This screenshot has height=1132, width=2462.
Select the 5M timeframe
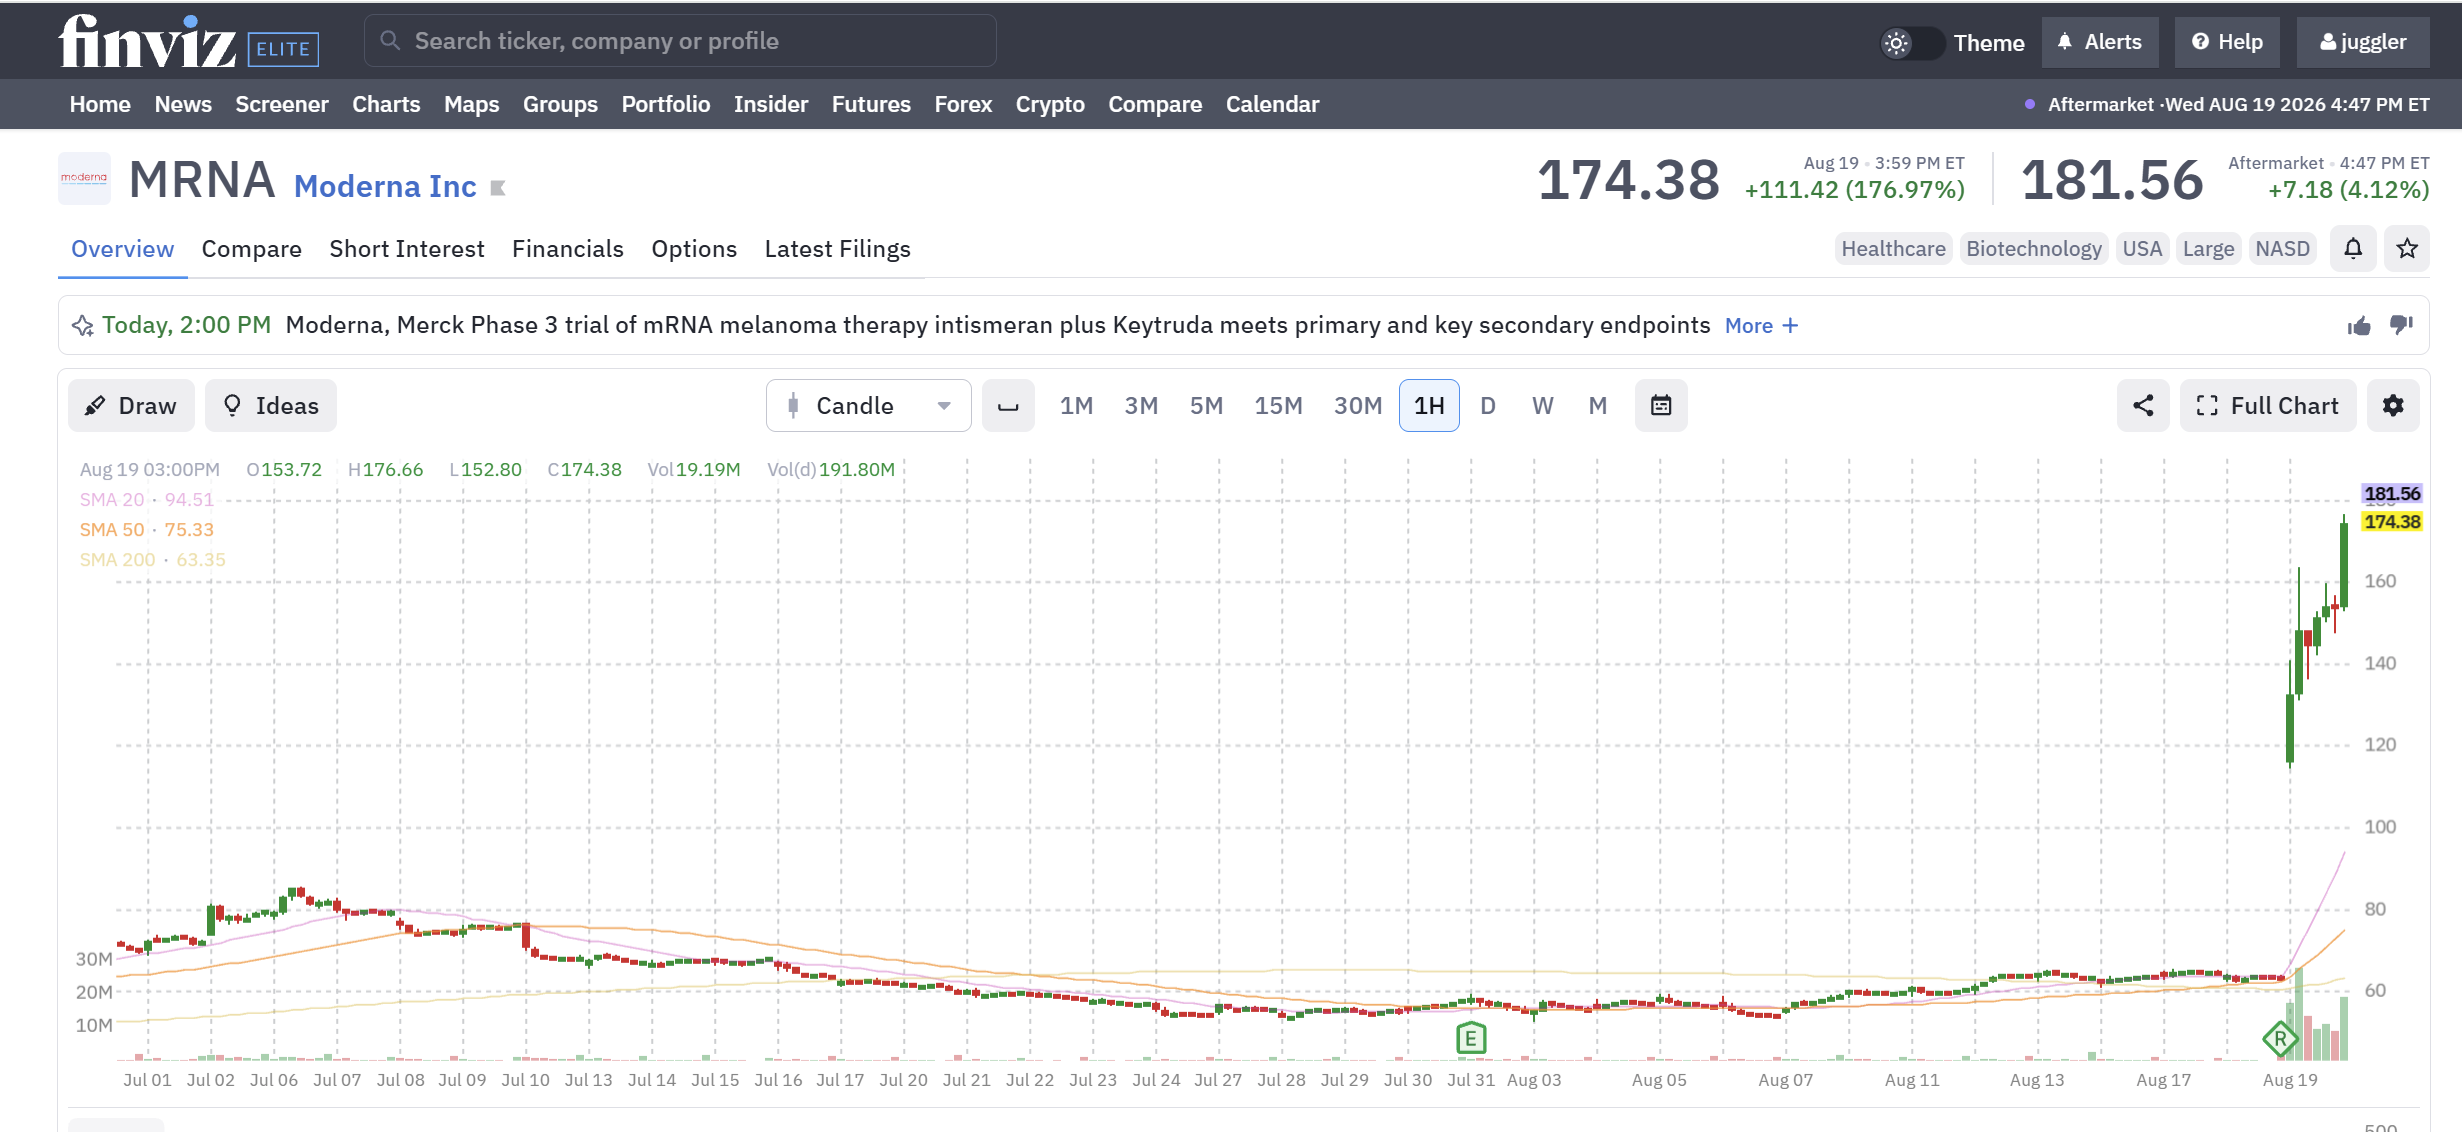click(x=1206, y=405)
